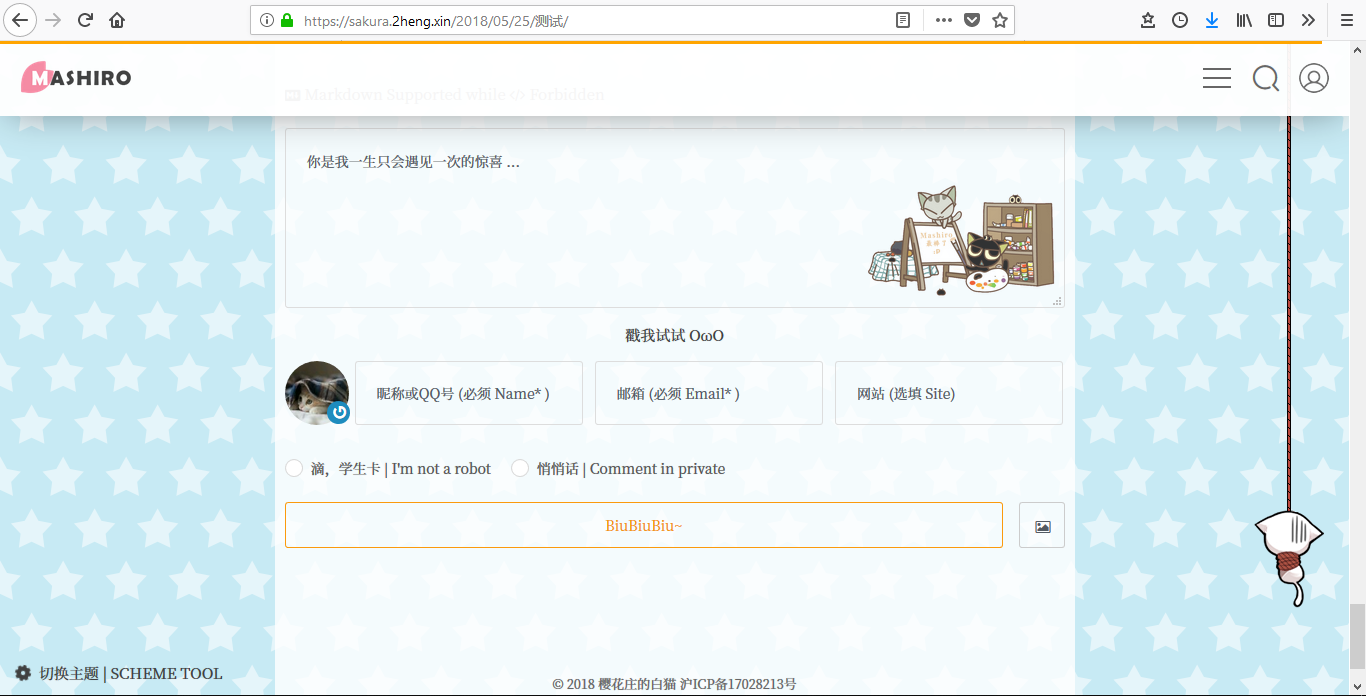1366x696 pixels.
Task: Reload the current page
Action: tap(86, 20)
